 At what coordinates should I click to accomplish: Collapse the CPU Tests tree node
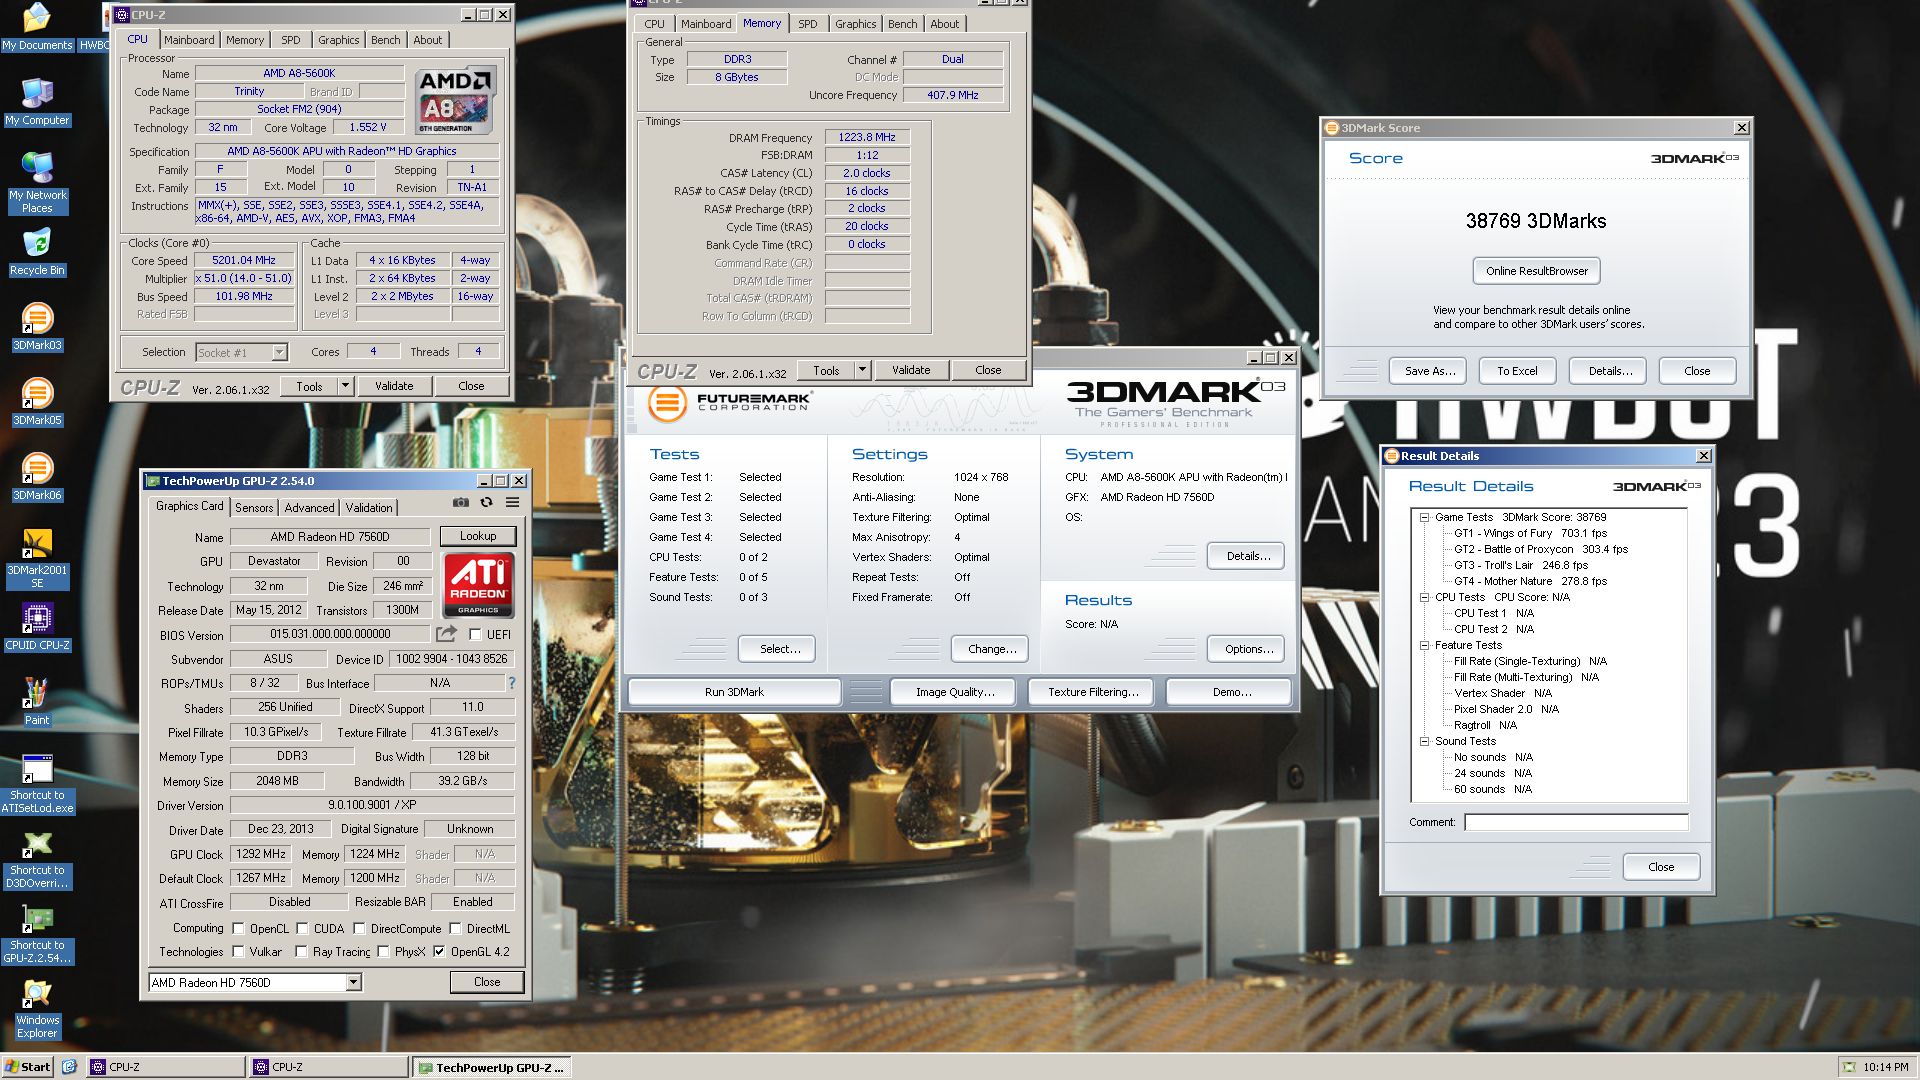pyautogui.click(x=1424, y=597)
